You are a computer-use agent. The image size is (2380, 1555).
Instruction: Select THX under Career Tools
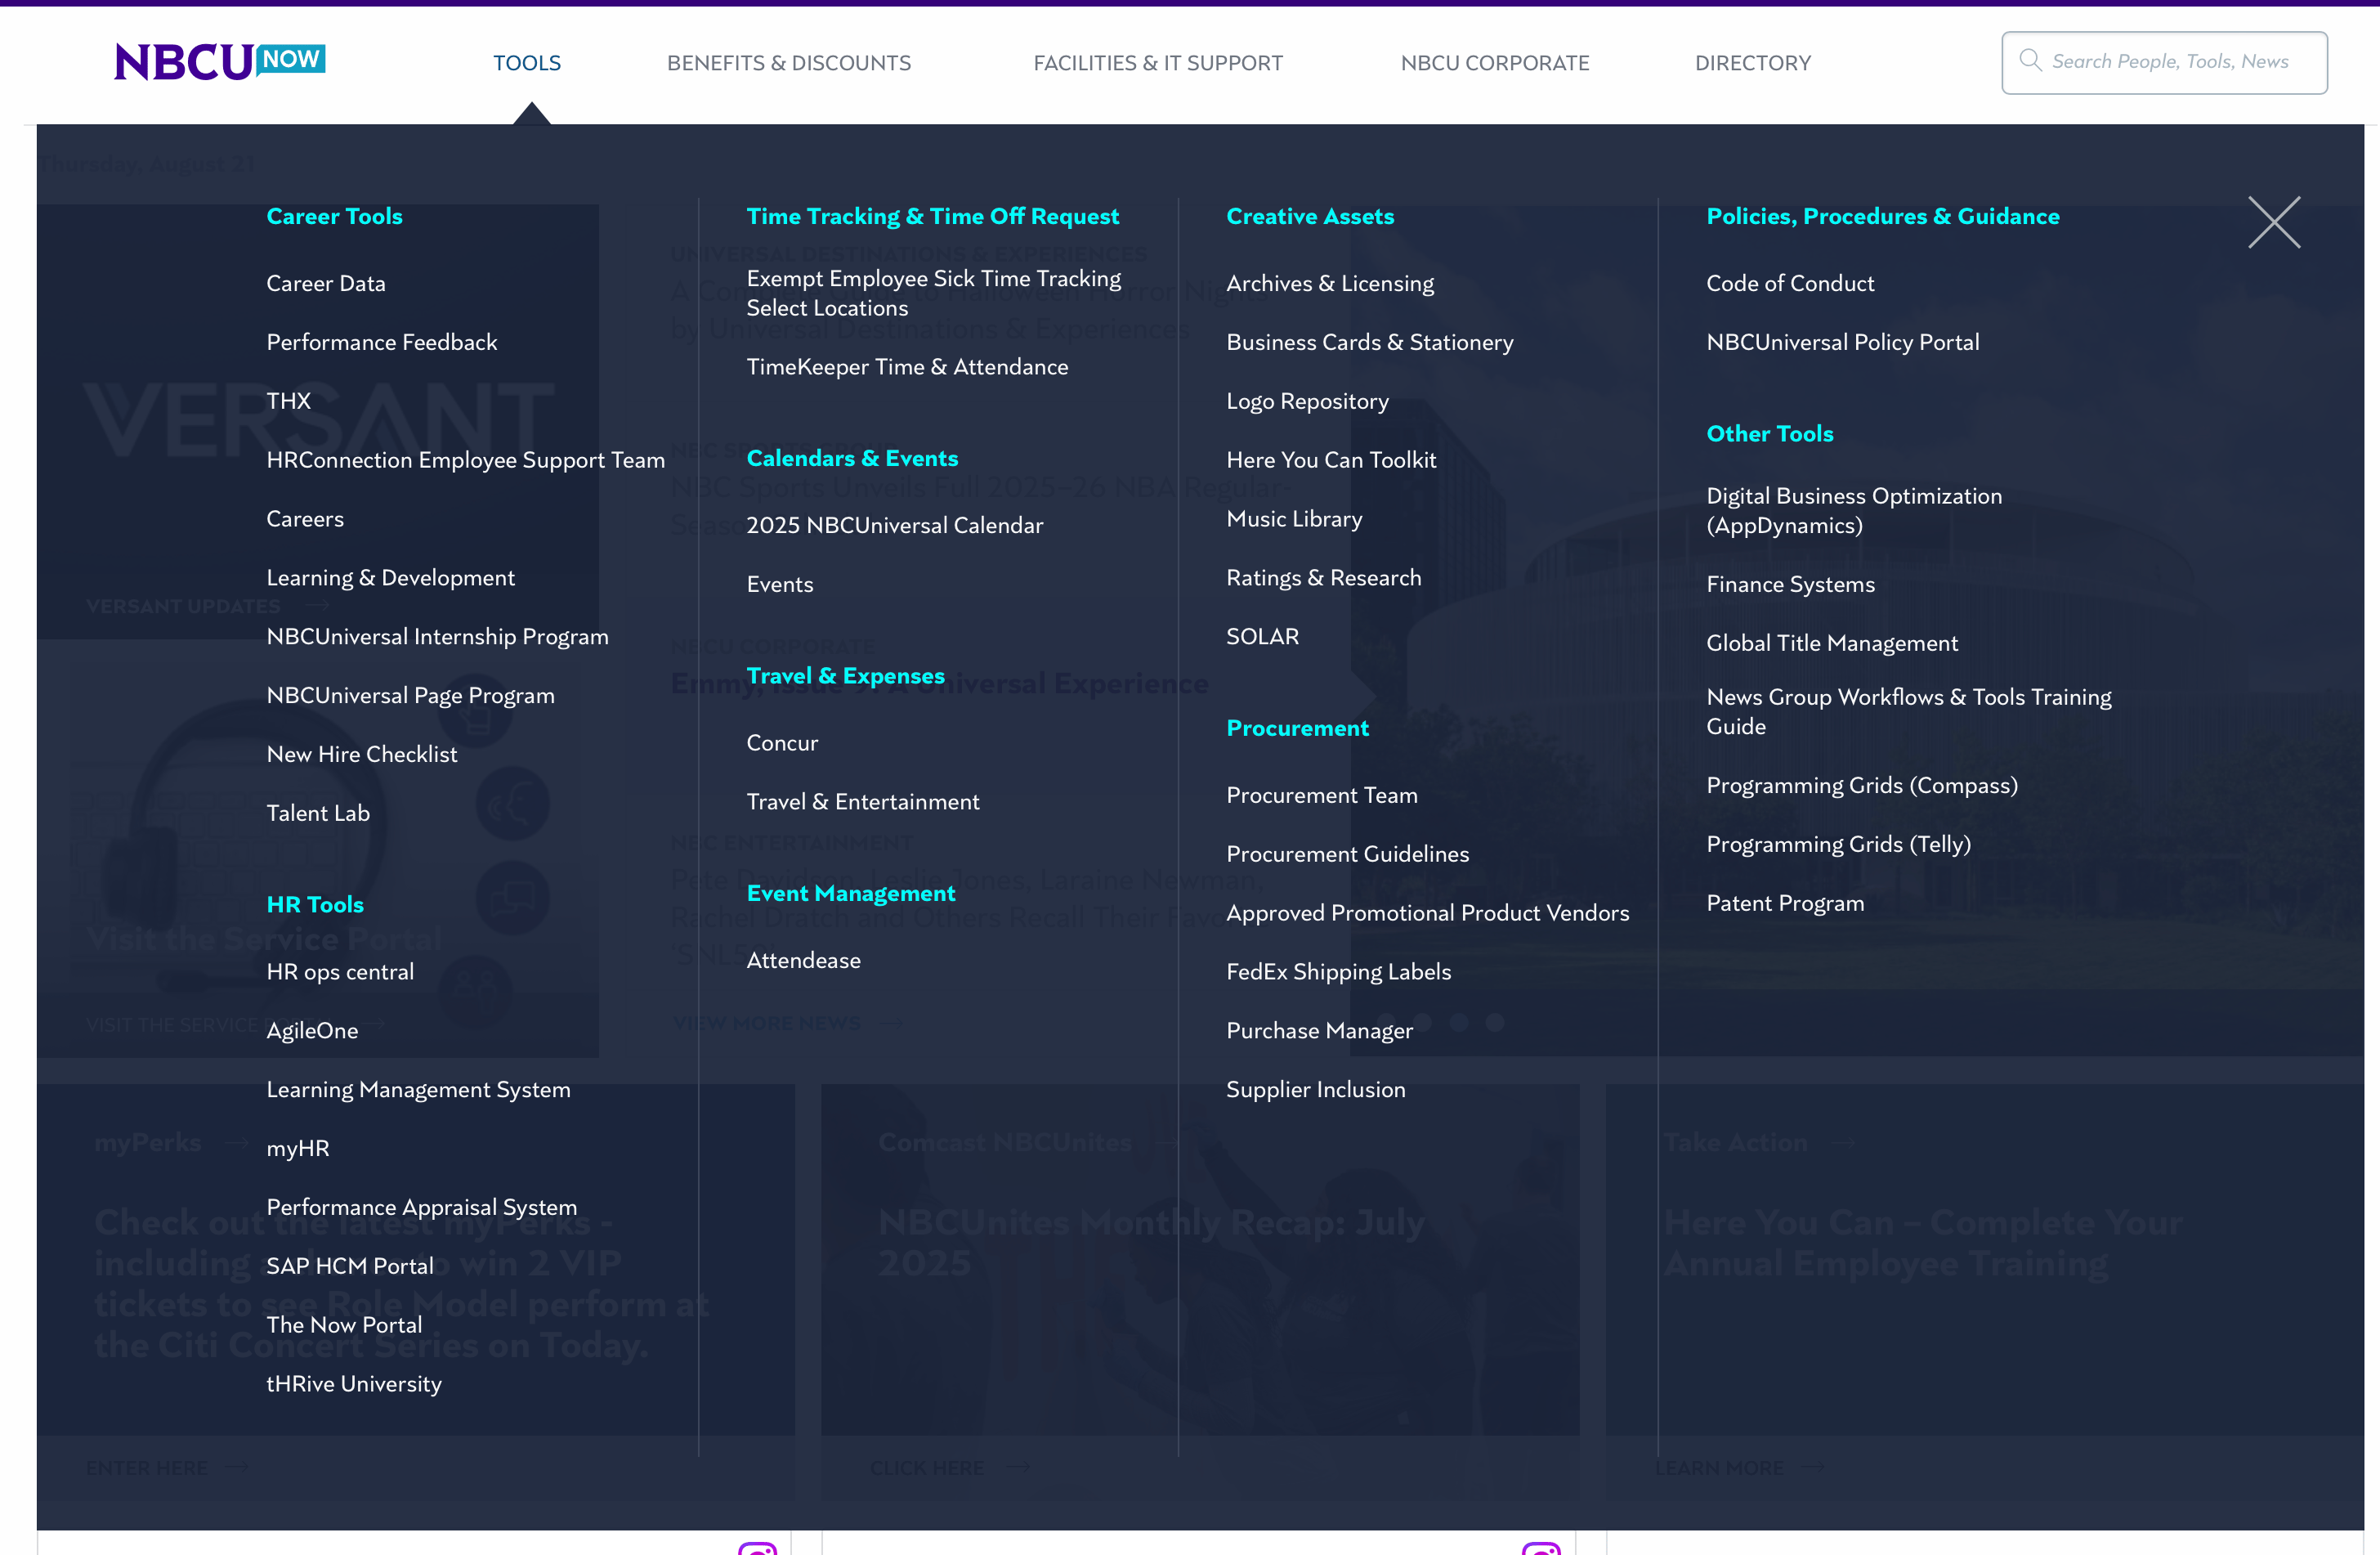click(289, 401)
